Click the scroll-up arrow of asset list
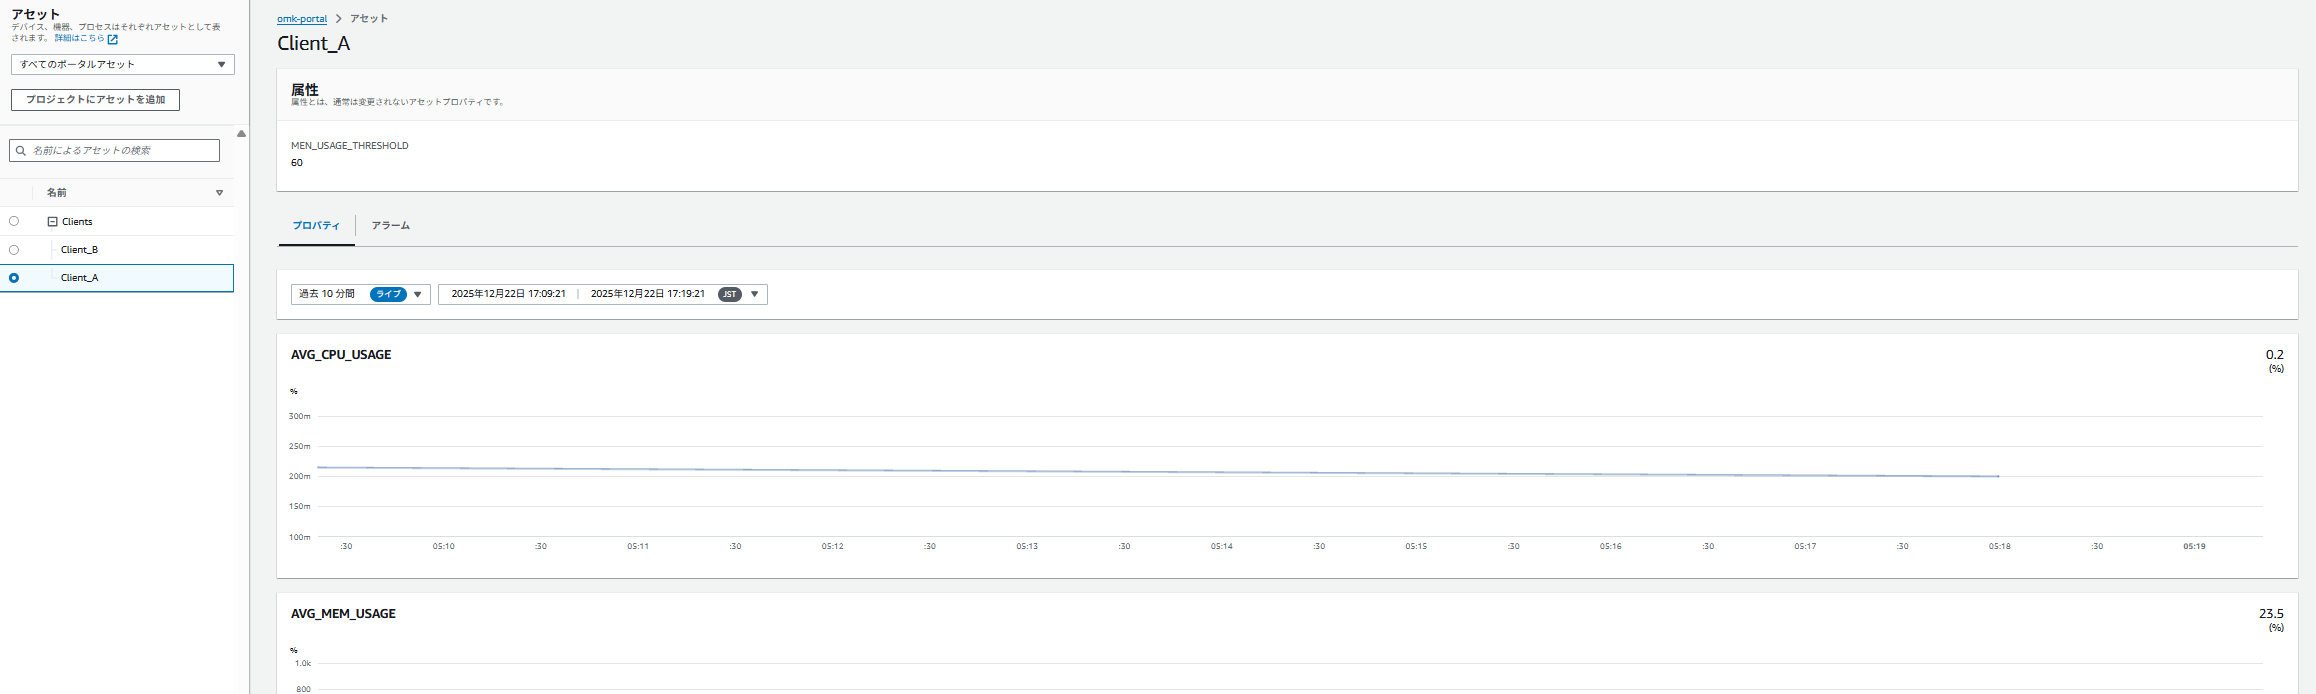Screen dimensions: 2316x694 tap(241, 133)
